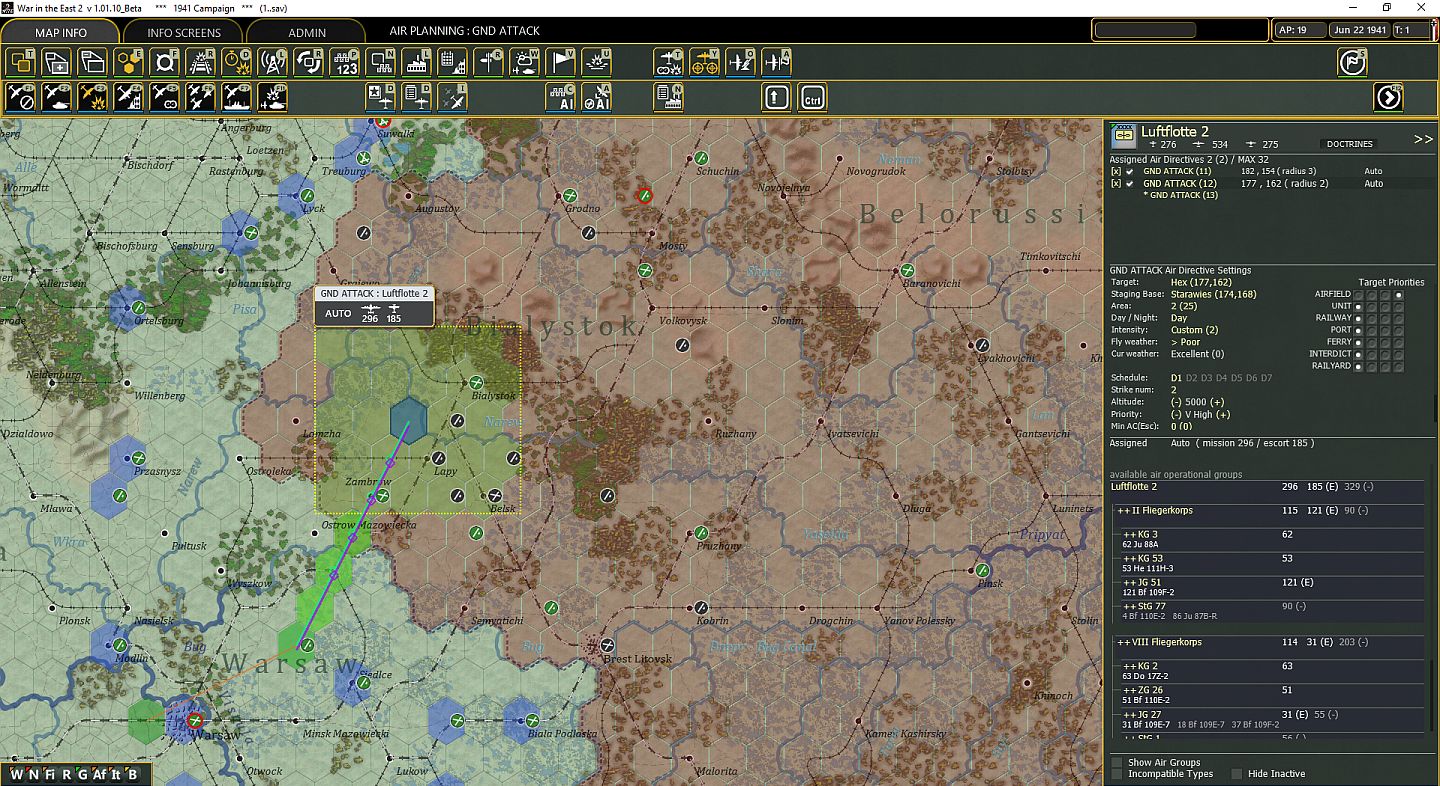Image resolution: width=1440 pixels, height=786 pixels.
Task: Select the ground attack air mode icon (plane with explosion)
Action: (93, 97)
